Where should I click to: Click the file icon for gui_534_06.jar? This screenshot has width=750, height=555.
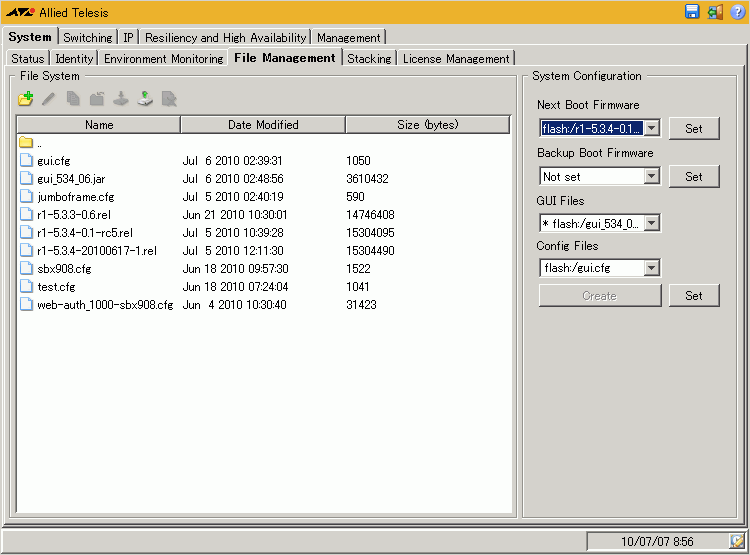26,178
